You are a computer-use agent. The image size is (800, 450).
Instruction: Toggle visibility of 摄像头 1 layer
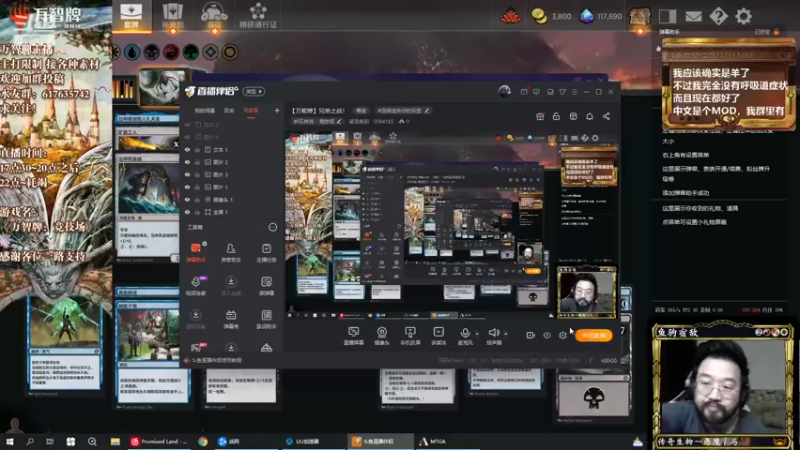tap(187, 199)
